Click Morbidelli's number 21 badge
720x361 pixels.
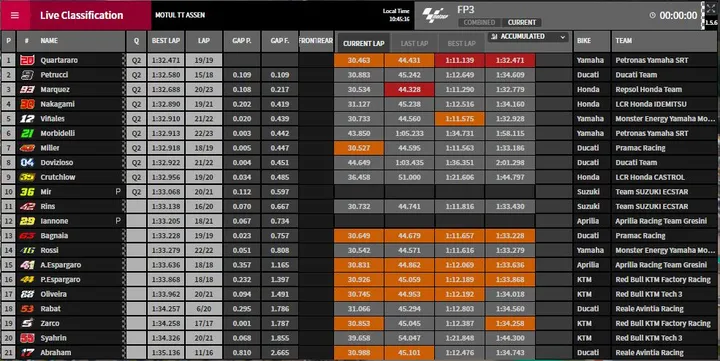tap(27, 133)
